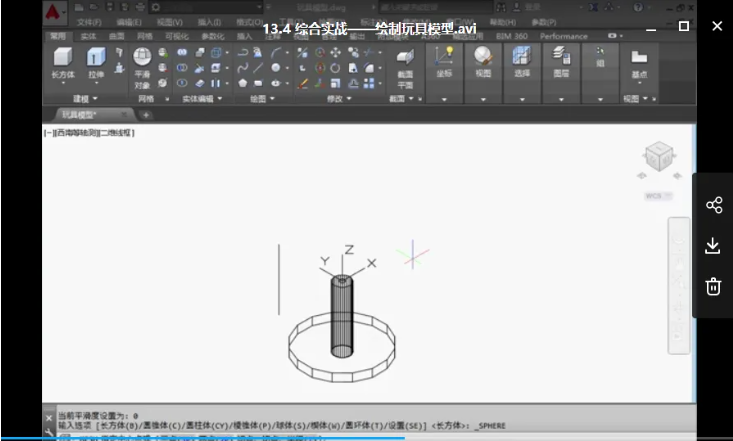The height and width of the screenshot is (441, 733).
Task: Choose the Line draw tool
Action: 258,68
